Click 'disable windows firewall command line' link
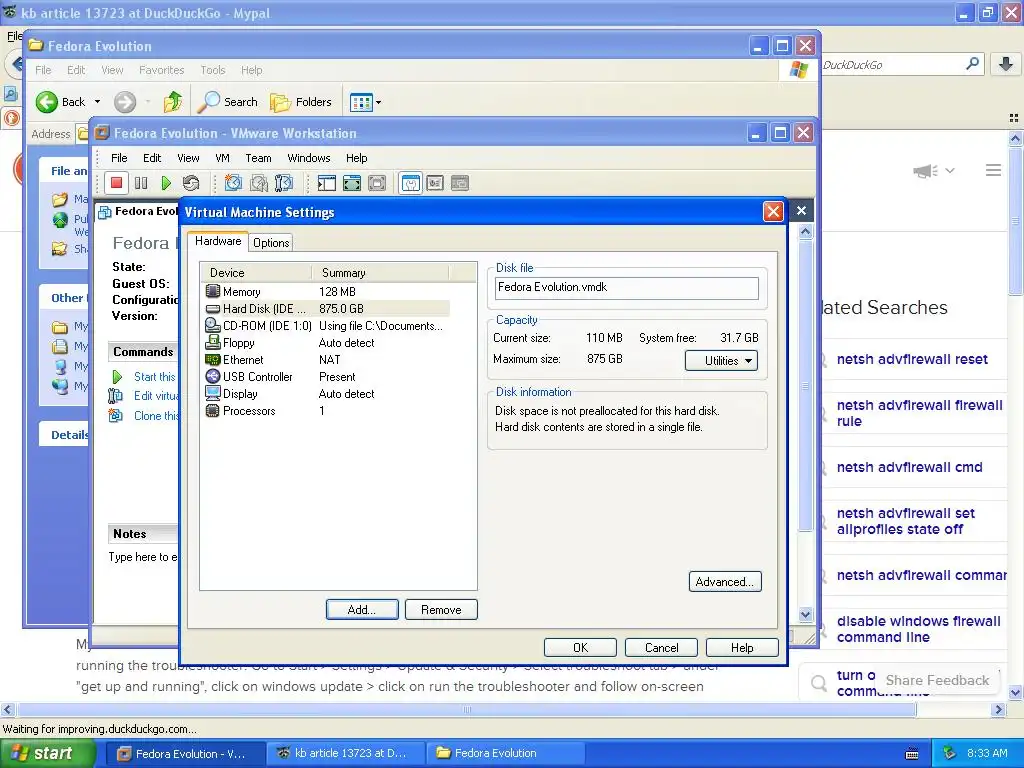The width and height of the screenshot is (1024, 768). coord(918,629)
